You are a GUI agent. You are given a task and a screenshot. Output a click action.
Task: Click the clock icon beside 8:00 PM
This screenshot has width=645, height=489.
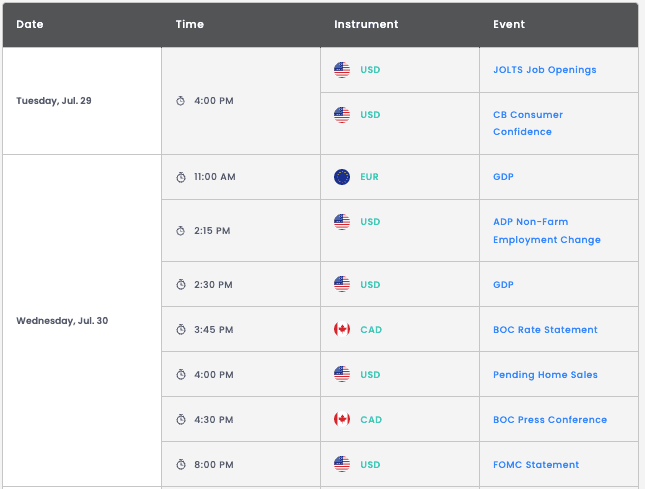181,465
